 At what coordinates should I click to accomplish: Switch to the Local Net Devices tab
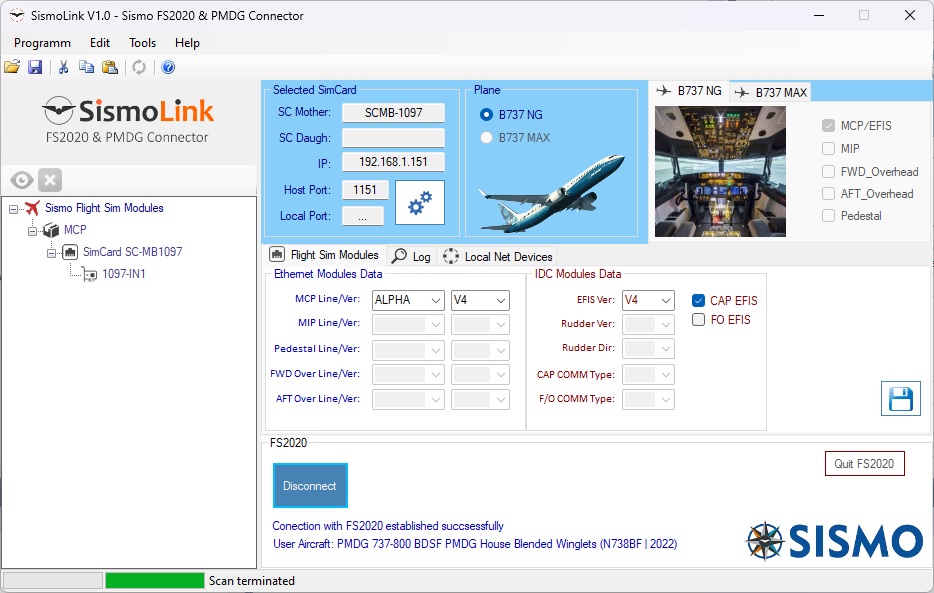click(x=497, y=257)
